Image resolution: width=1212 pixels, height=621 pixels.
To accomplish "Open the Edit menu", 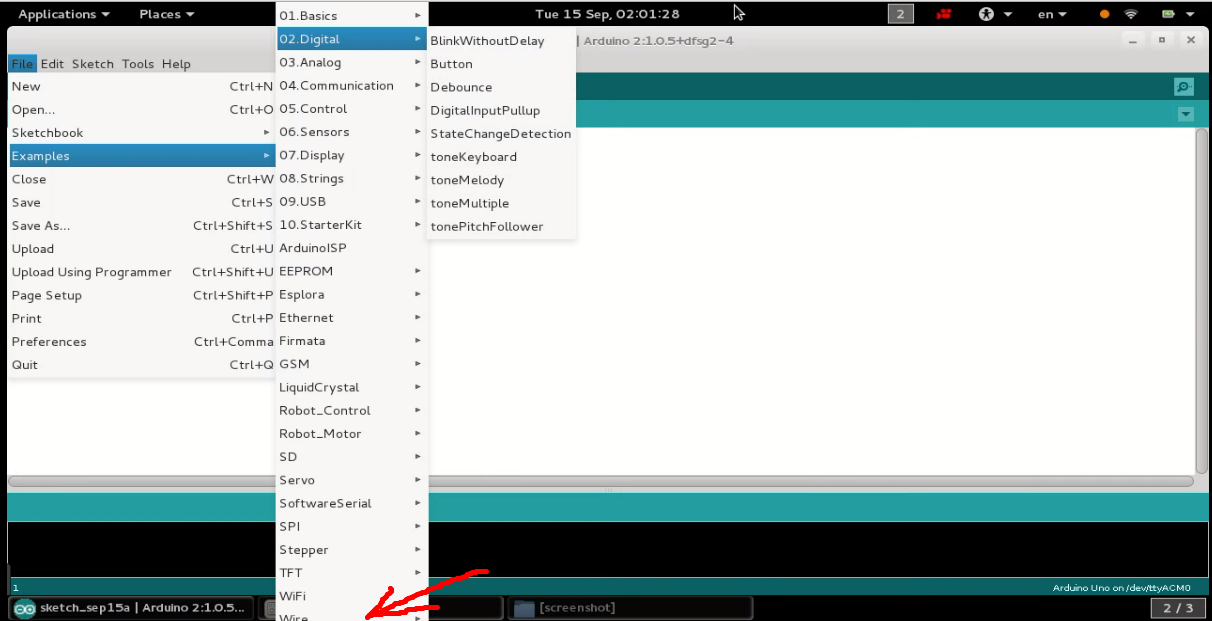I will coord(52,63).
